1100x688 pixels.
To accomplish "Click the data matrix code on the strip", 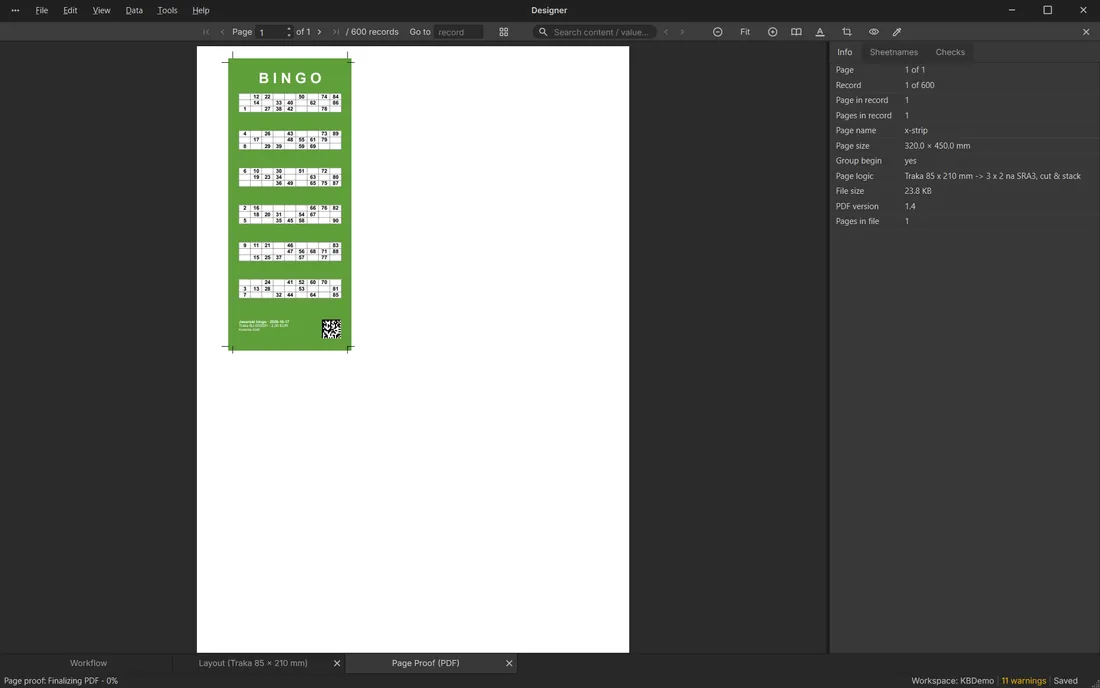I will pyautogui.click(x=331, y=329).
